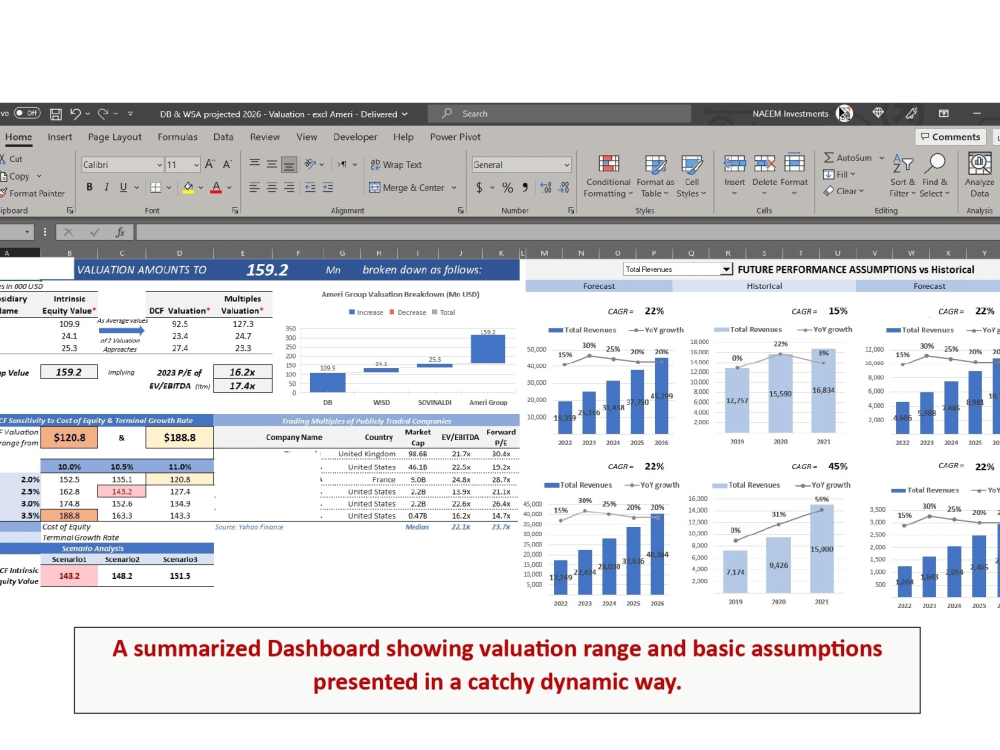
Task: Align cell text to the right
Action: [x=289, y=188]
